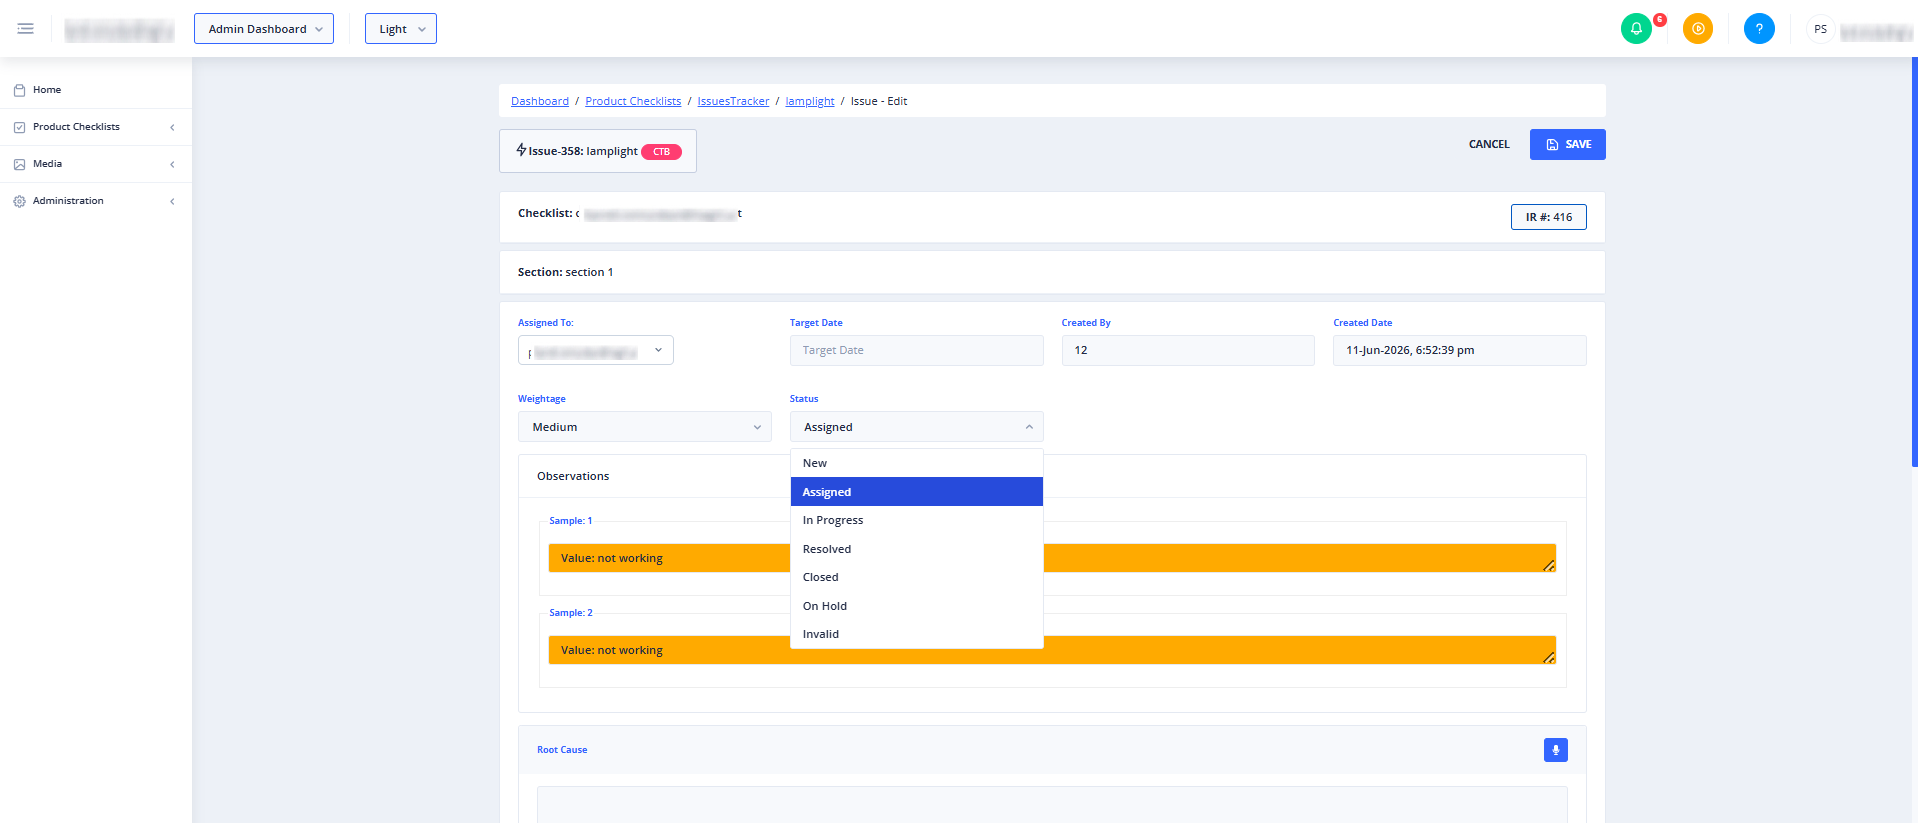Click the 'Section: section 1' text

[x=565, y=272]
